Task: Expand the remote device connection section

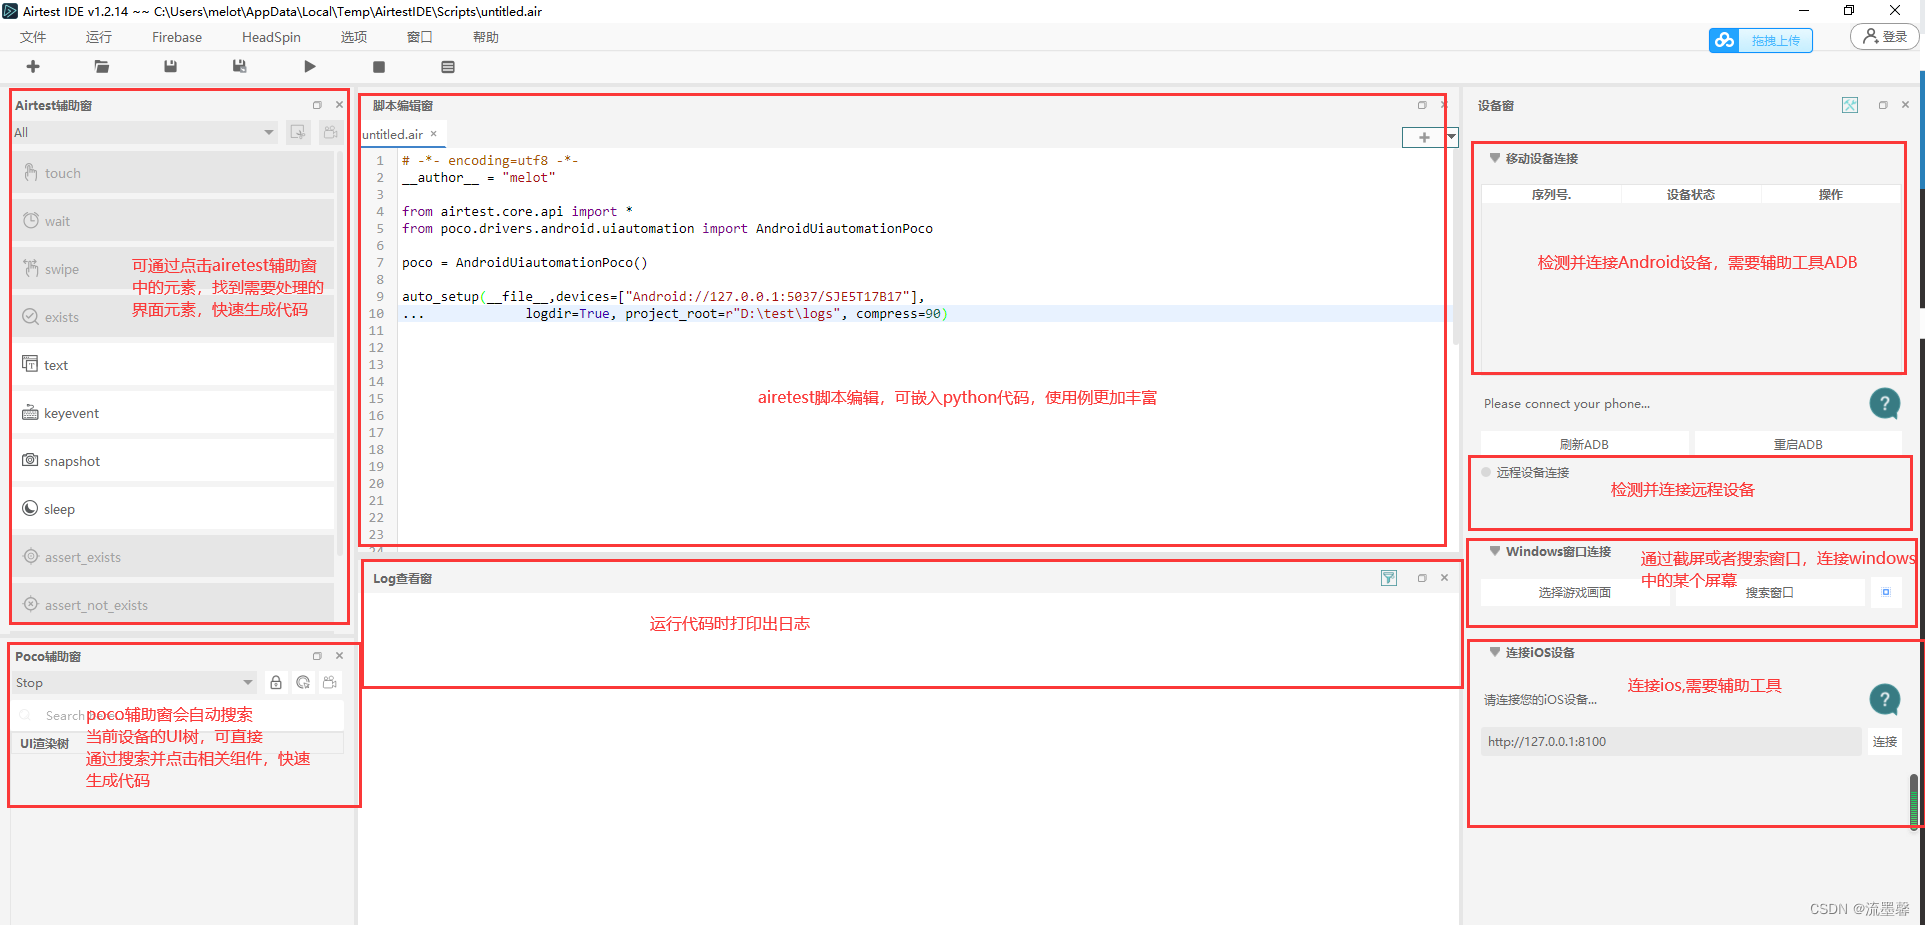Action: click(1486, 472)
